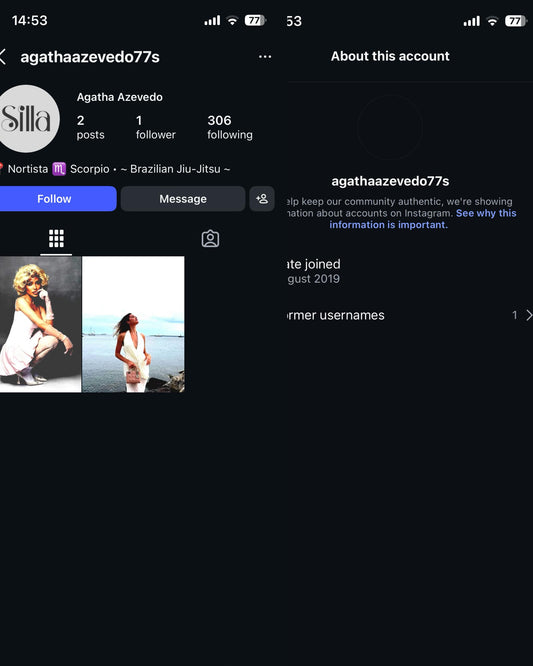Open the Silla profile picture
533x666 pixels.
(28, 119)
